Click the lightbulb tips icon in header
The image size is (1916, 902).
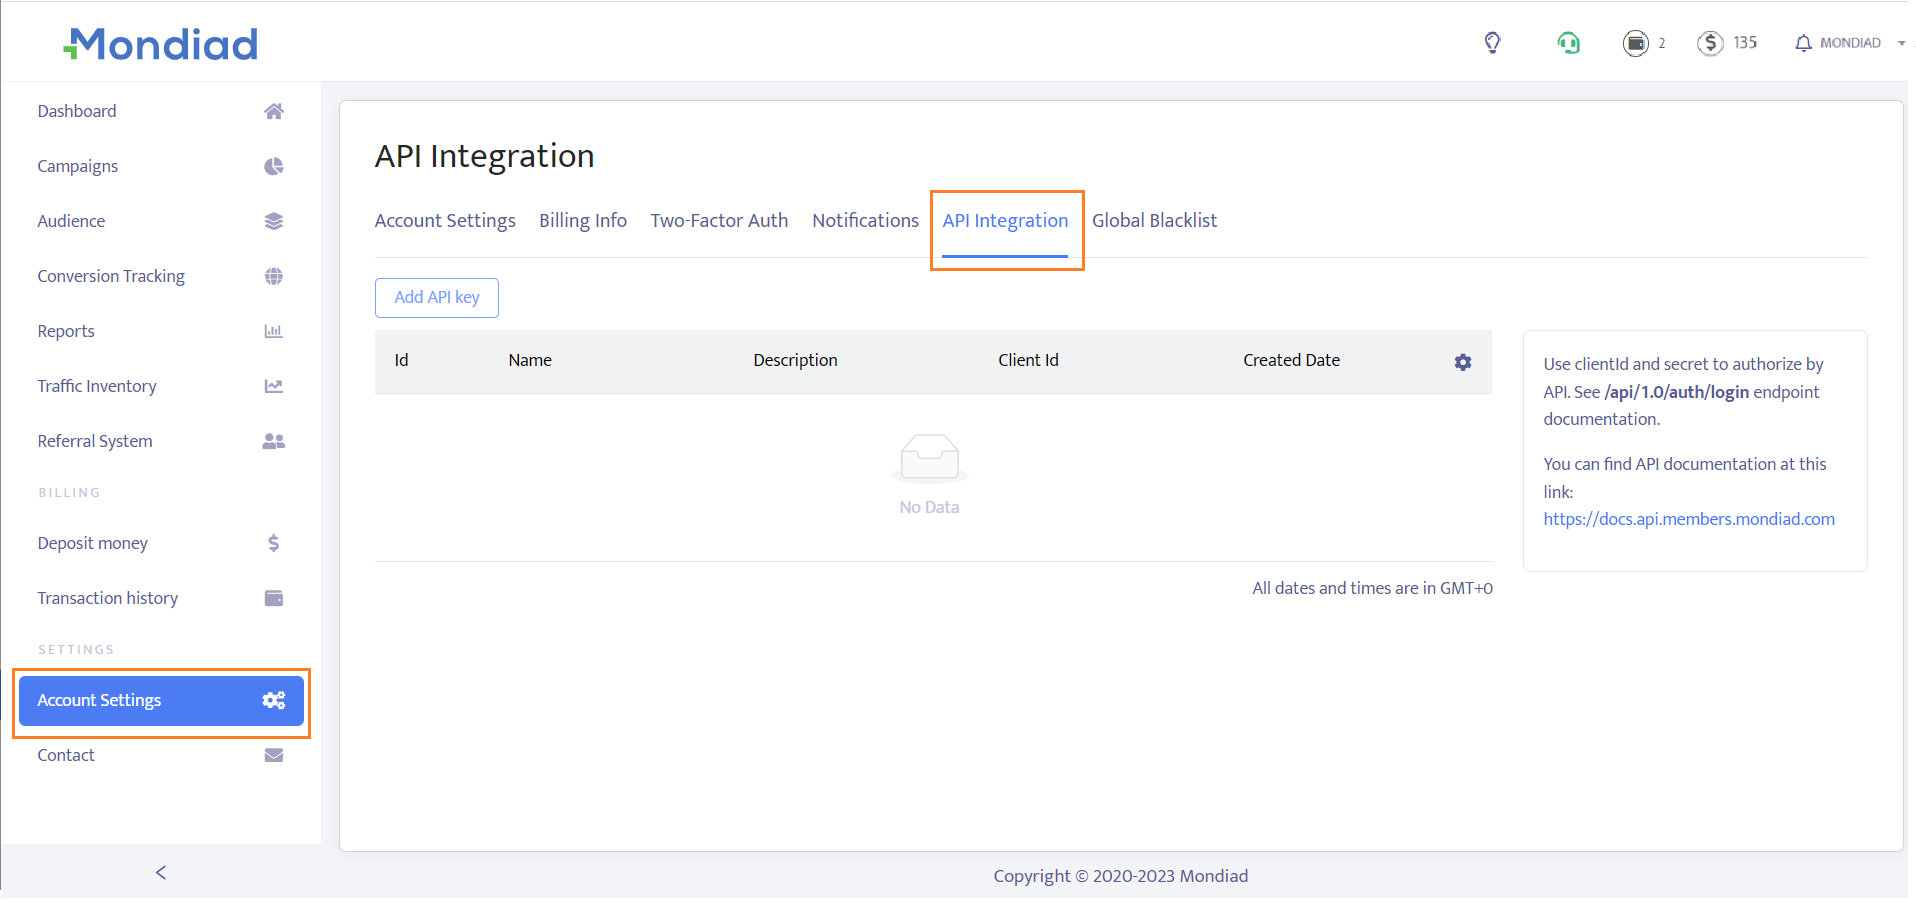[x=1492, y=43]
